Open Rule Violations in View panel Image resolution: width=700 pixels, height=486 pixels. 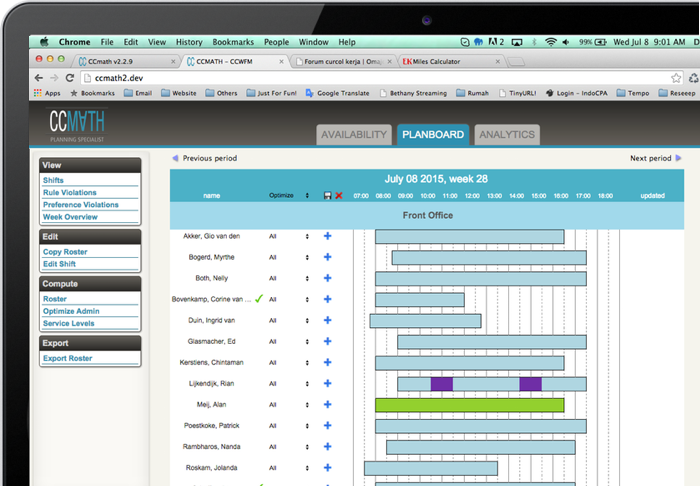70,192
